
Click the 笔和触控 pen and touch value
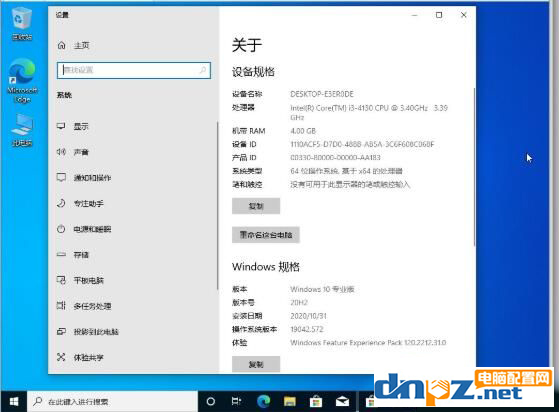[x=350, y=185]
